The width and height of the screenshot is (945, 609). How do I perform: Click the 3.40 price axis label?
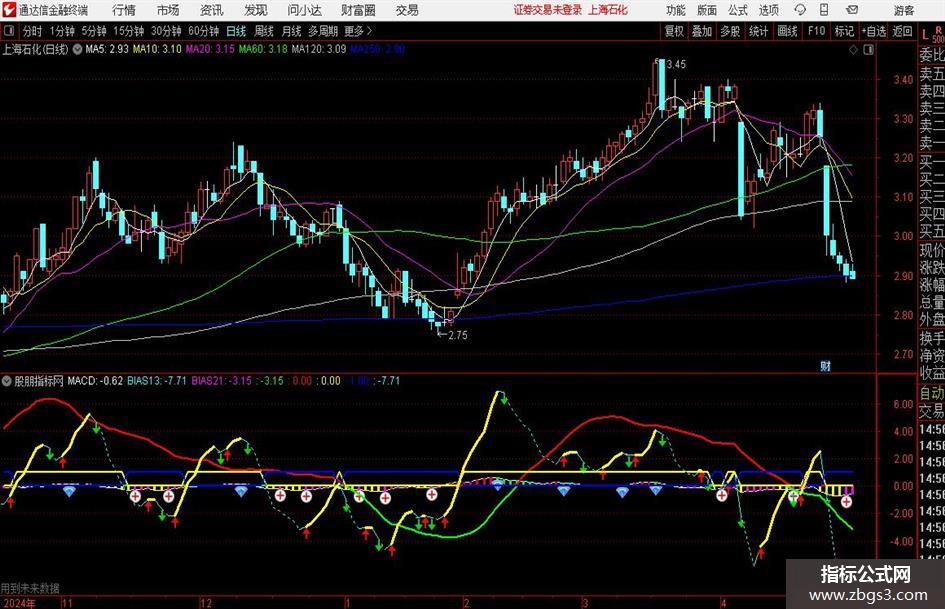point(903,79)
